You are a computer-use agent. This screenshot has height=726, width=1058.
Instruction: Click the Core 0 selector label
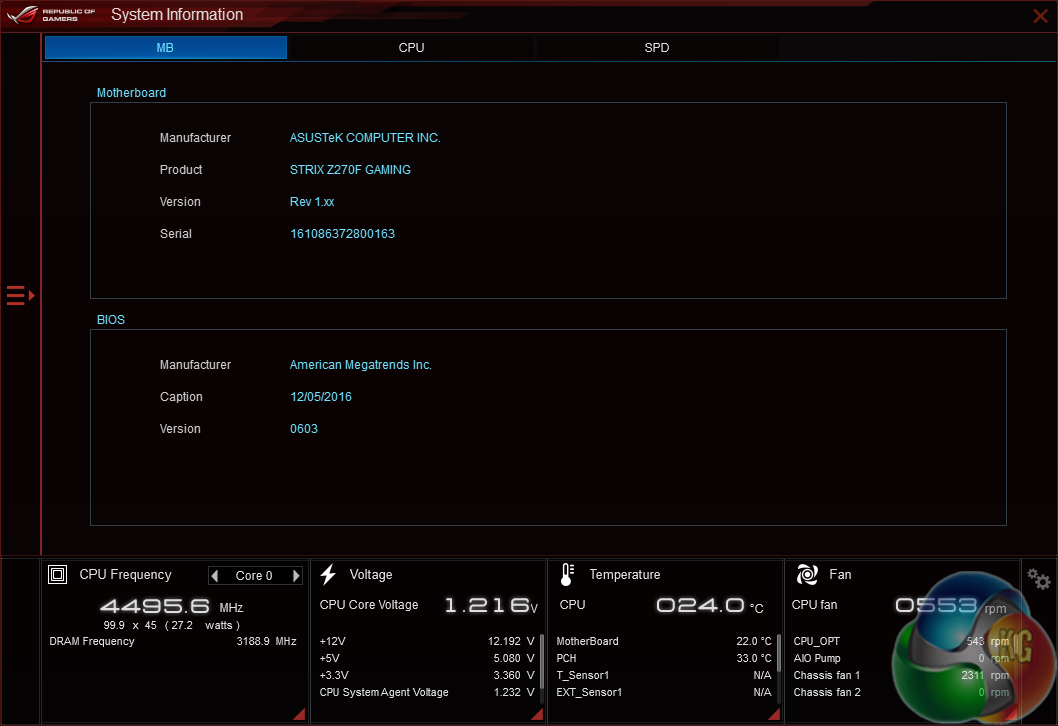click(x=254, y=576)
